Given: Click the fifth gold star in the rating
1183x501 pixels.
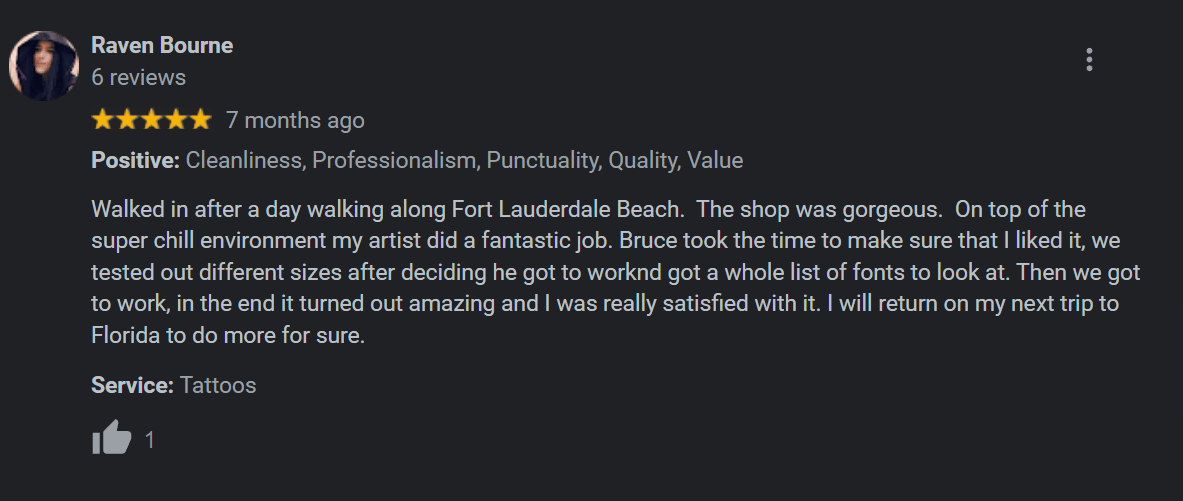Looking at the screenshot, I should point(200,121).
